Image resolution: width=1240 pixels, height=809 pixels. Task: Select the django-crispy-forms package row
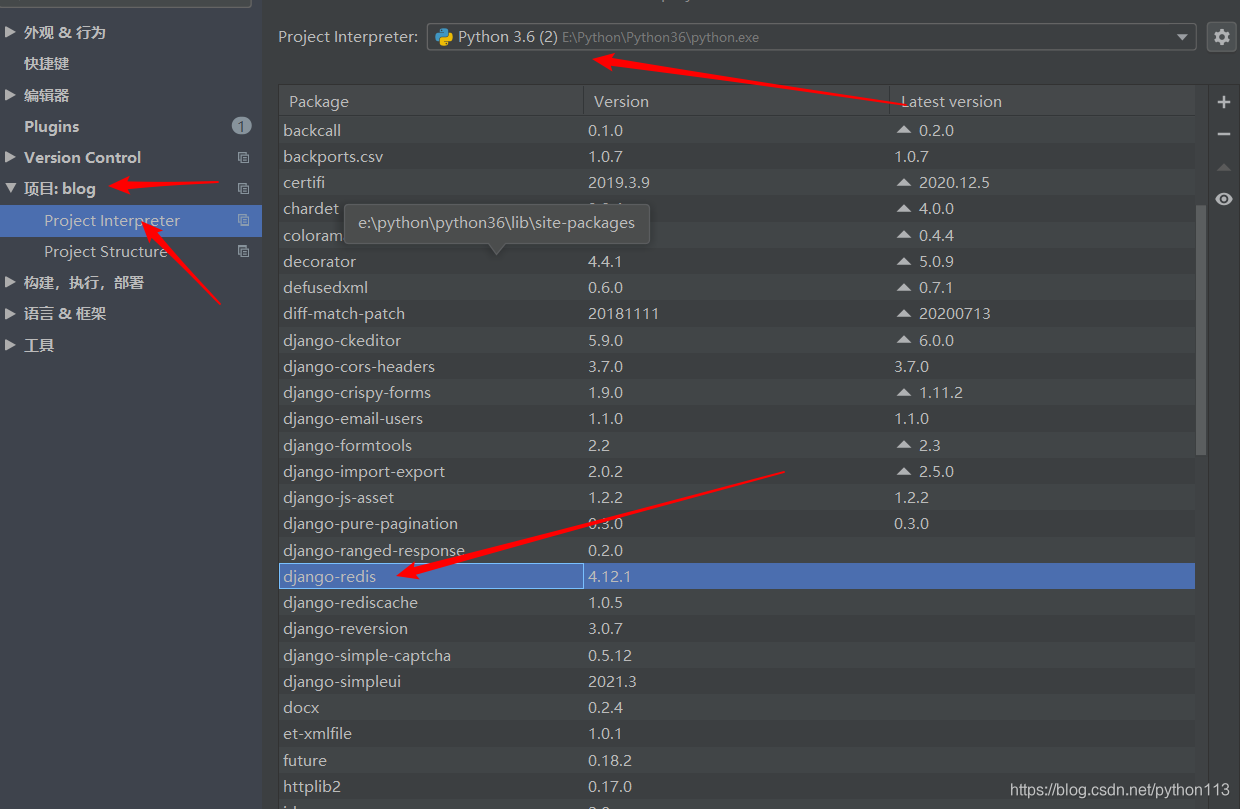point(737,392)
